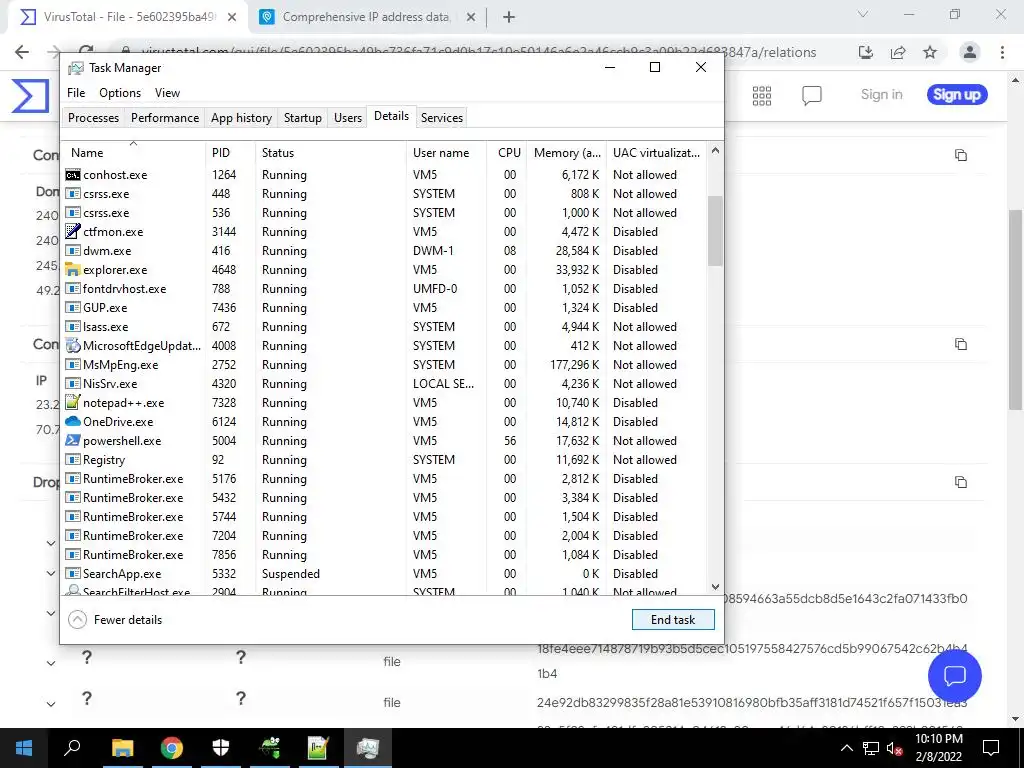Switch to the Performance tab
Image resolution: width=1024 pixels, height=768 pixels.
tap(165, 118)
